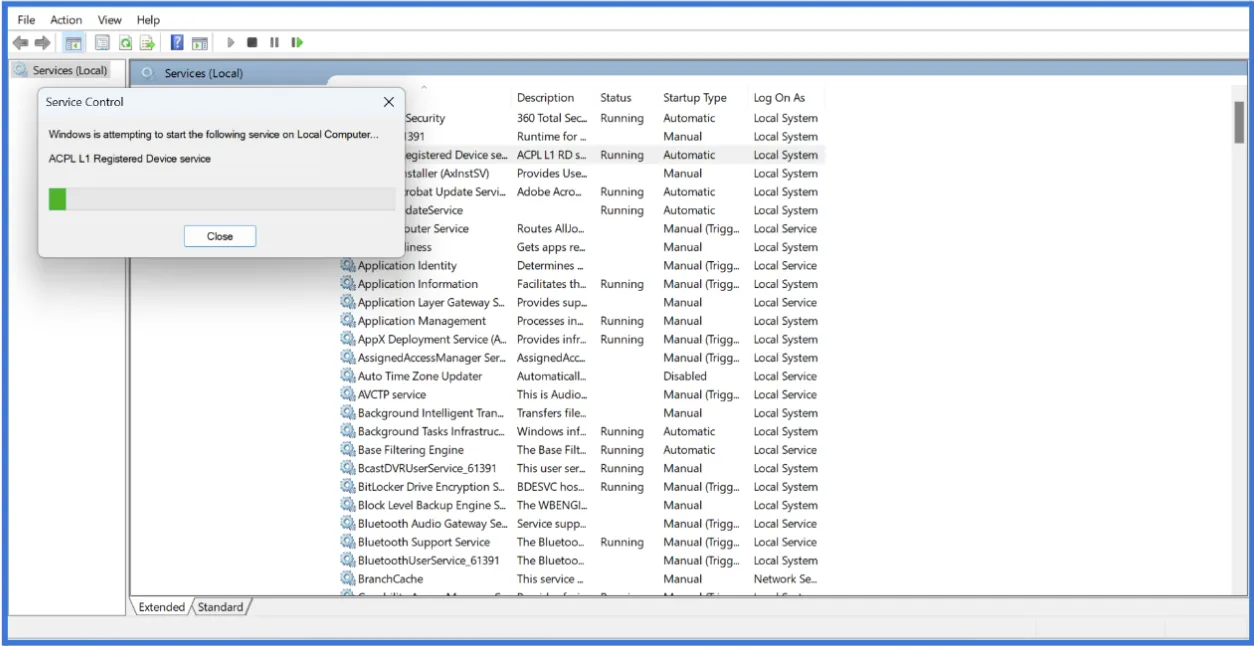The image size is (1254, 646).
Task: Click the Pause Service toolbar icon
Action: pyautogui.click(x=274, y=43)
